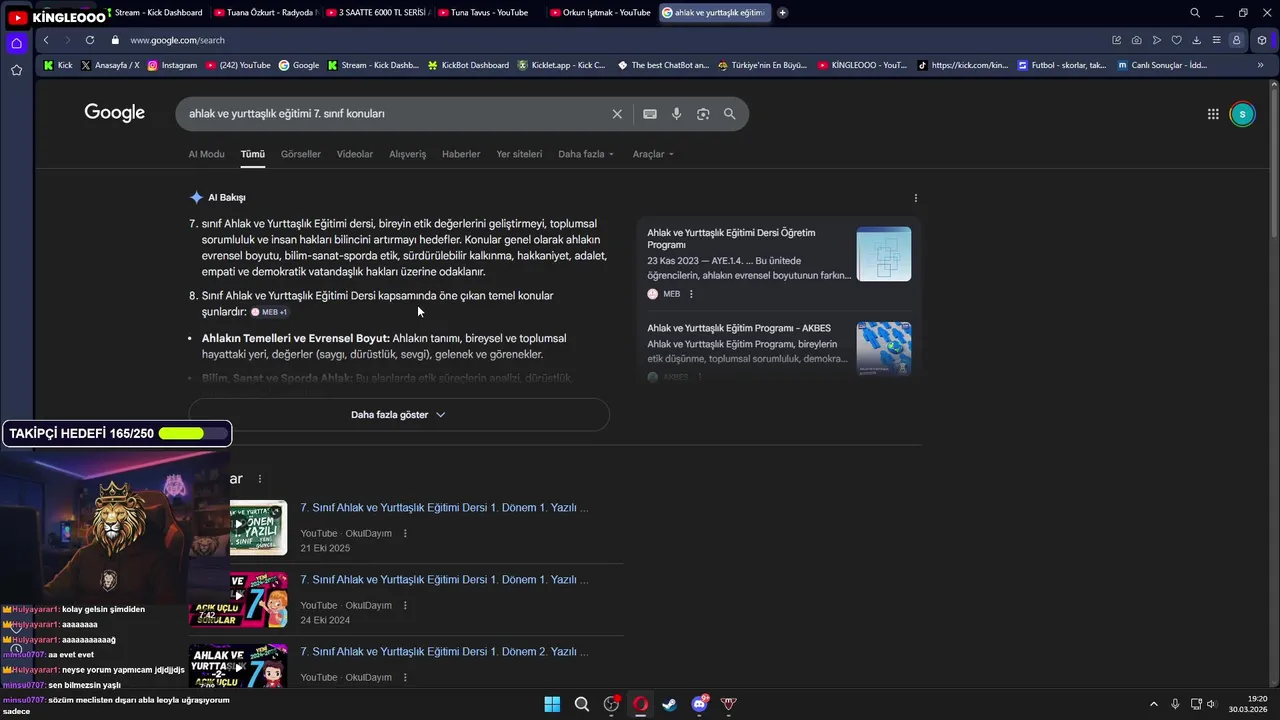Open first 1. Dönem 1. Yazılı video link
Screen dimensions: 1280x720
[444, 508]
